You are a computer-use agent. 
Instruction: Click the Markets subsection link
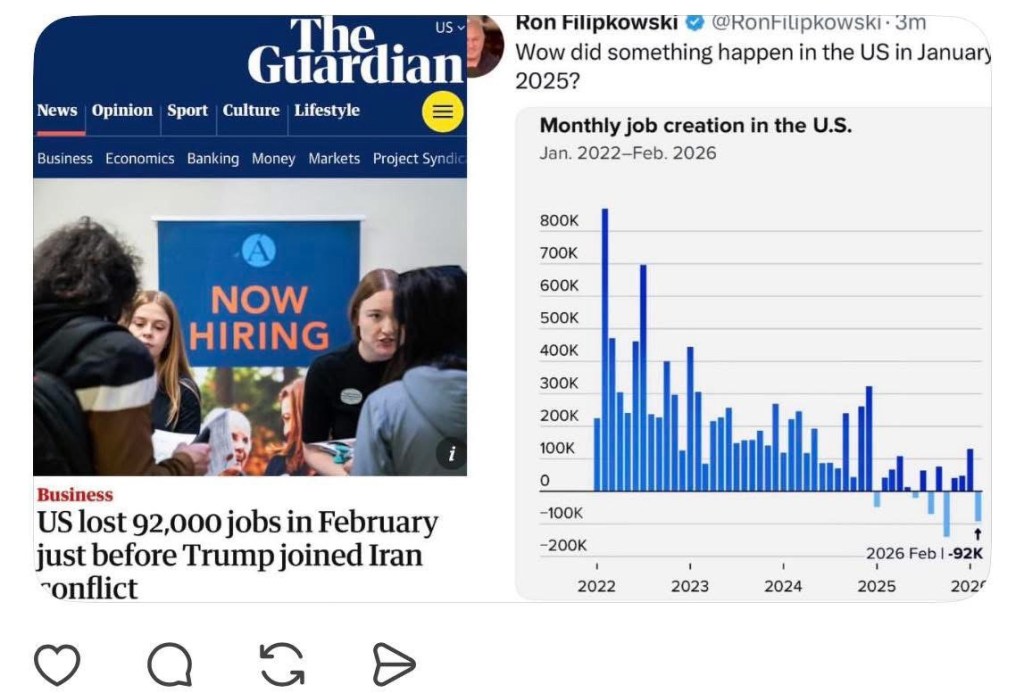(334, 158)
